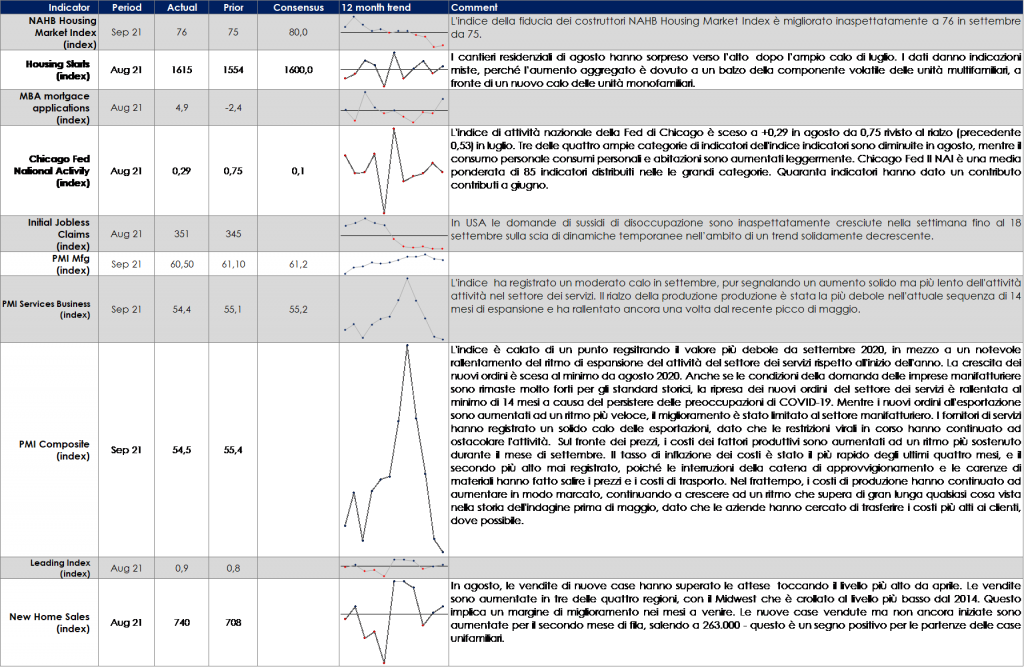Open the PMI Composite trend chart
Screen dimensions: 1024x667
pos(394,449)
